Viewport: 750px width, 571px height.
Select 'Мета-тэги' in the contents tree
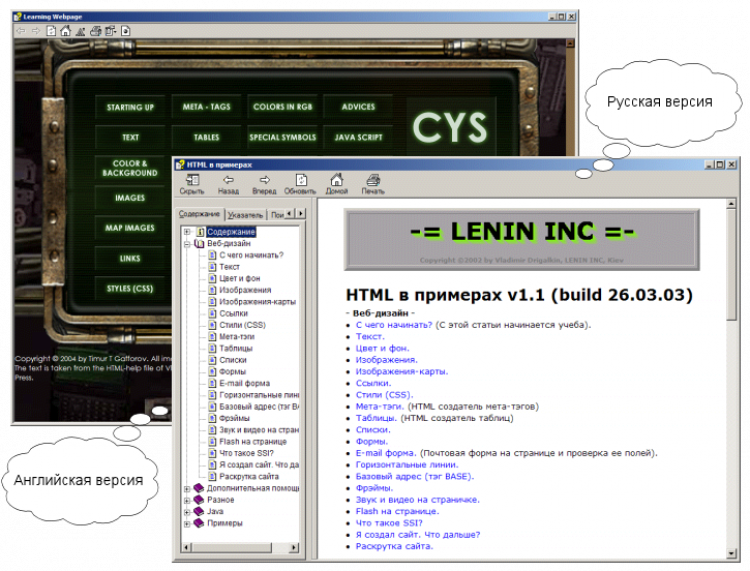[237, 337]
